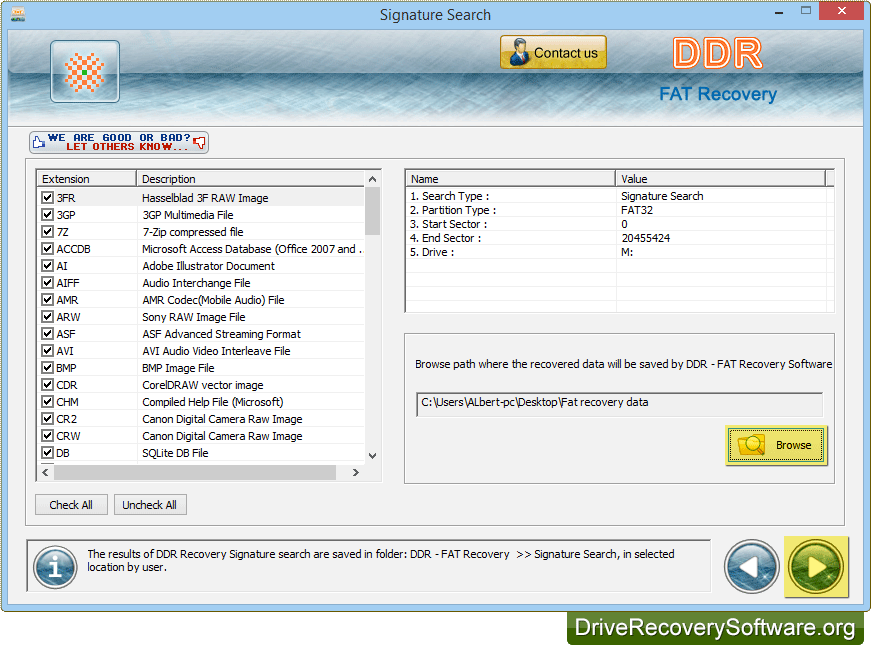Image resolution: width=871 pixels, height=645 pixels.
Task: Click the Contact us person icon
Action: (x=518, y=51)
